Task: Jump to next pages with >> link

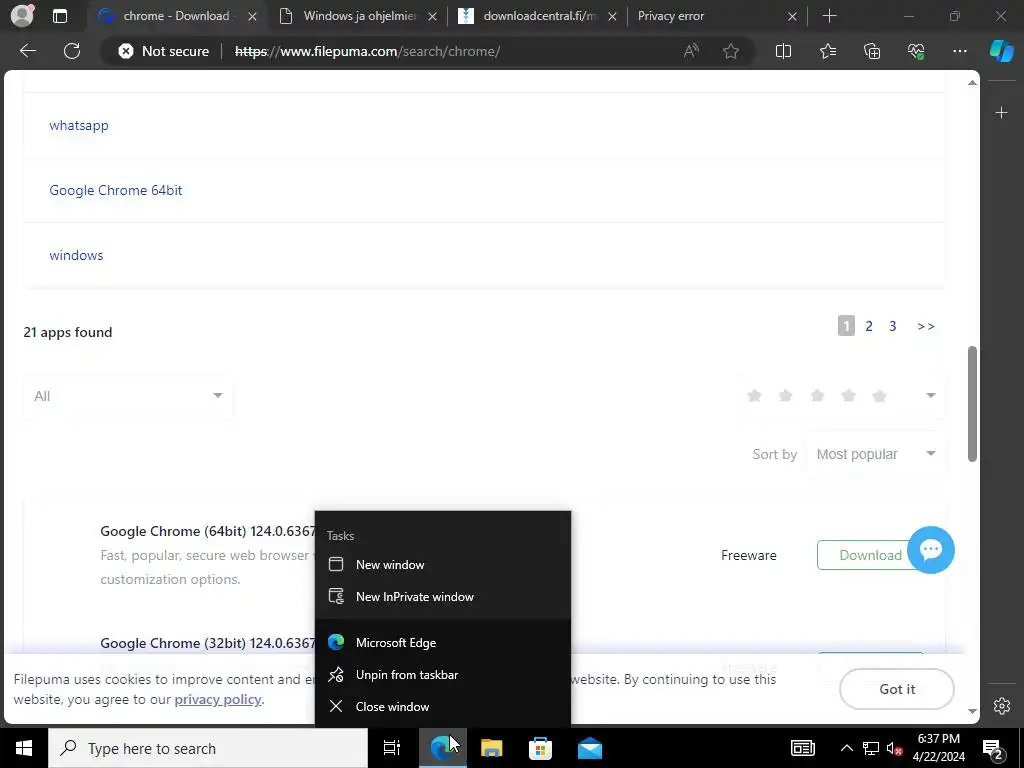Action: pos(925,326)
